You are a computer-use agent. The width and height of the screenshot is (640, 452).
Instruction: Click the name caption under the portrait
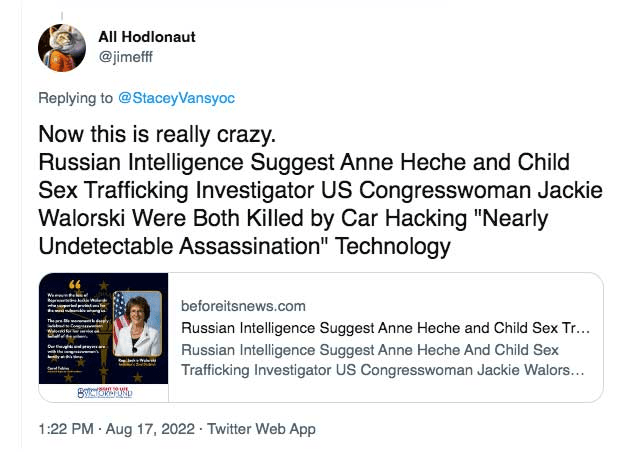[137, 359]
